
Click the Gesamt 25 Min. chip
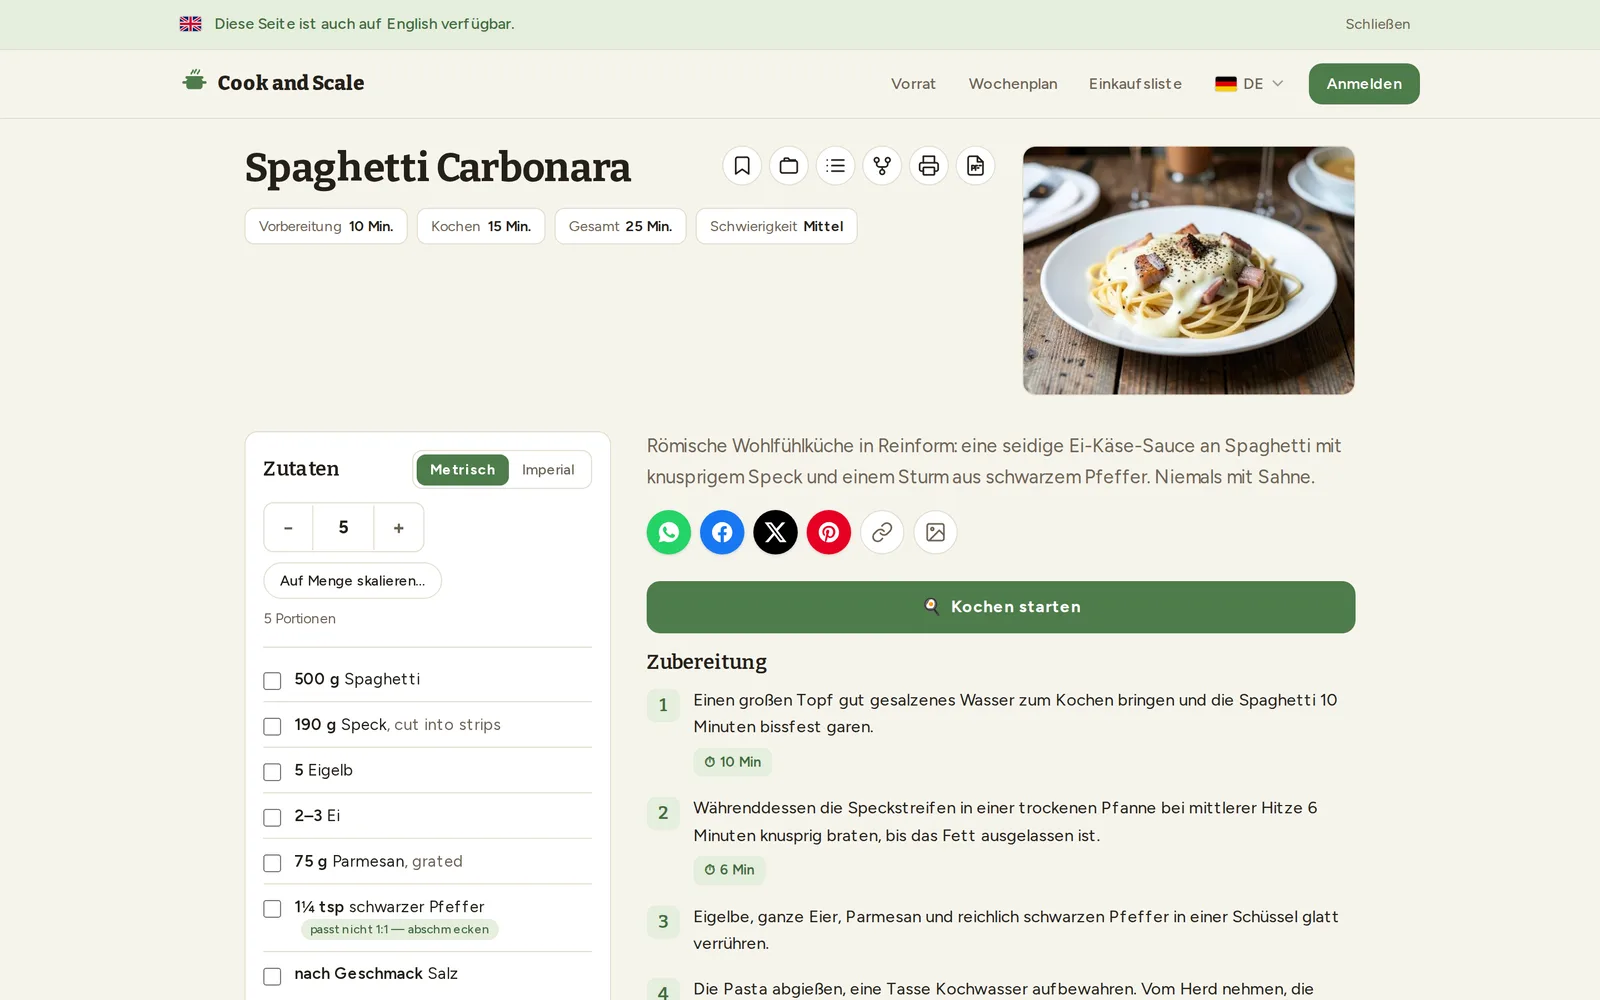[x=620, y=226]
